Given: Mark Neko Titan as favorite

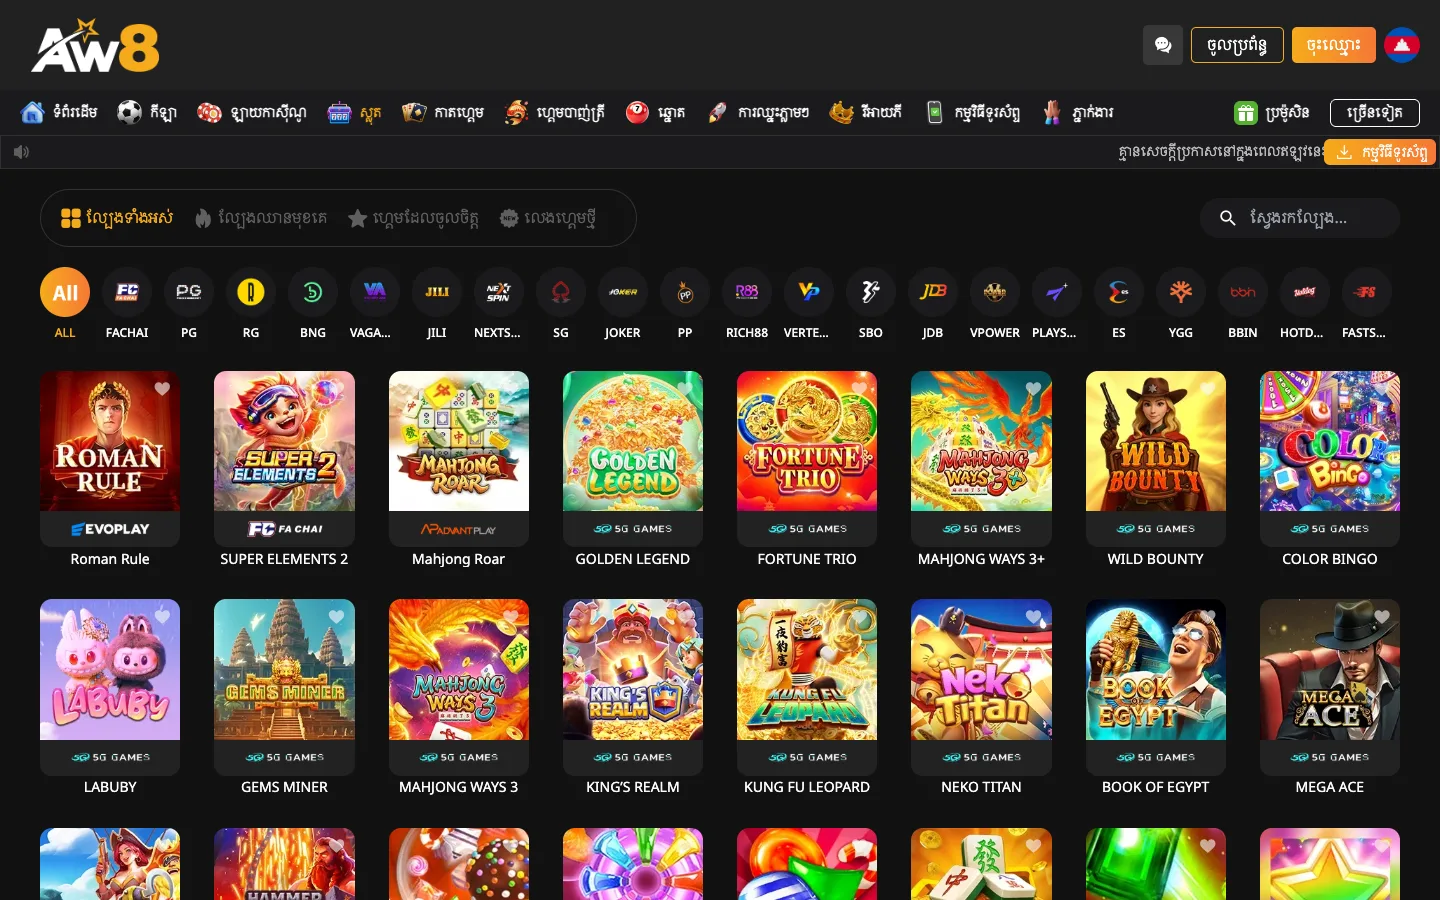Looking at the screenshot, I should coord(1033,617).
